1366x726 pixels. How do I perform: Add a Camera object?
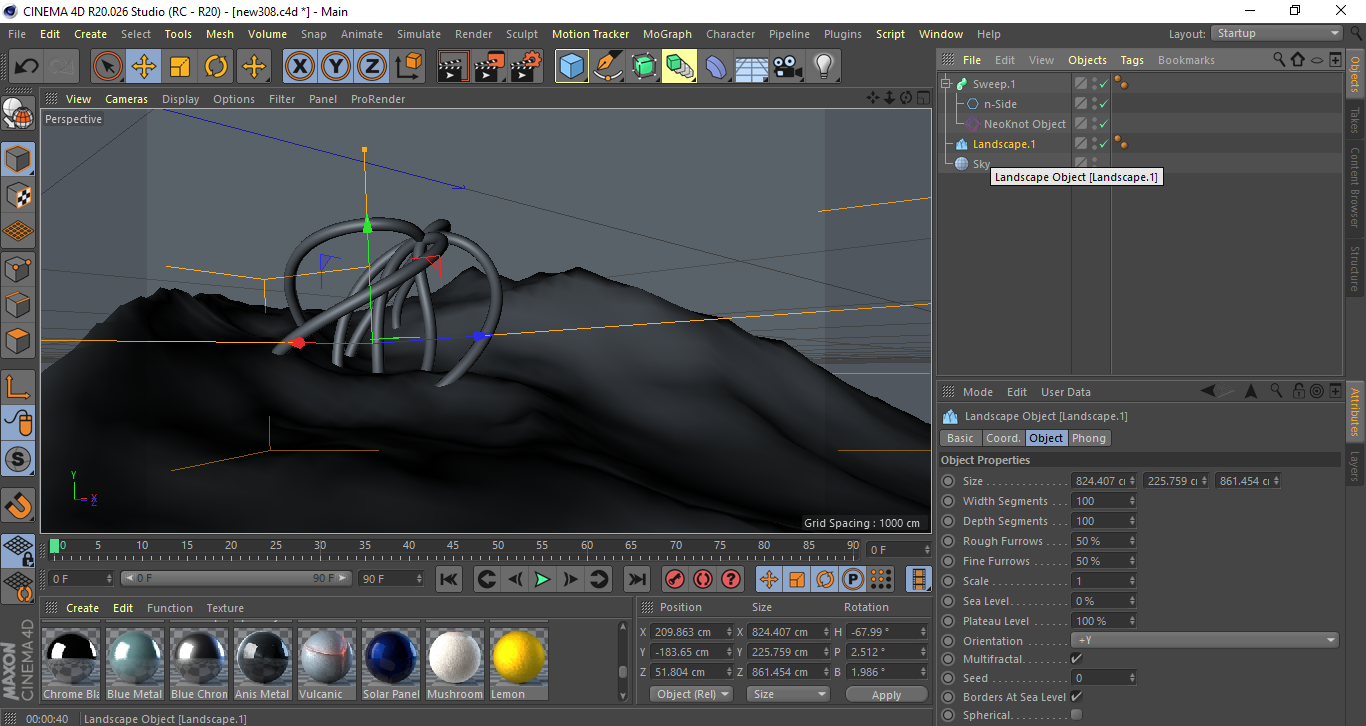pos(787,67)
